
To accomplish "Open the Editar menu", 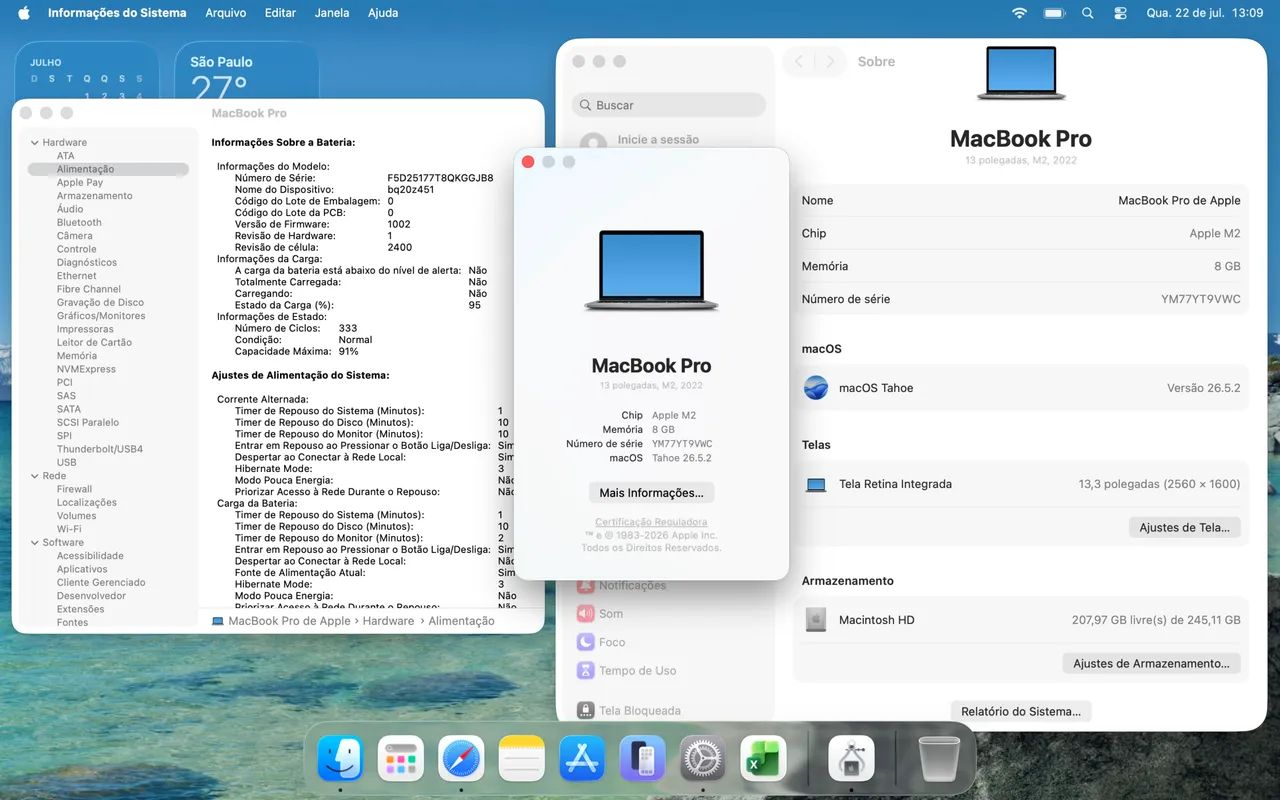I will [x=280, y=13].
